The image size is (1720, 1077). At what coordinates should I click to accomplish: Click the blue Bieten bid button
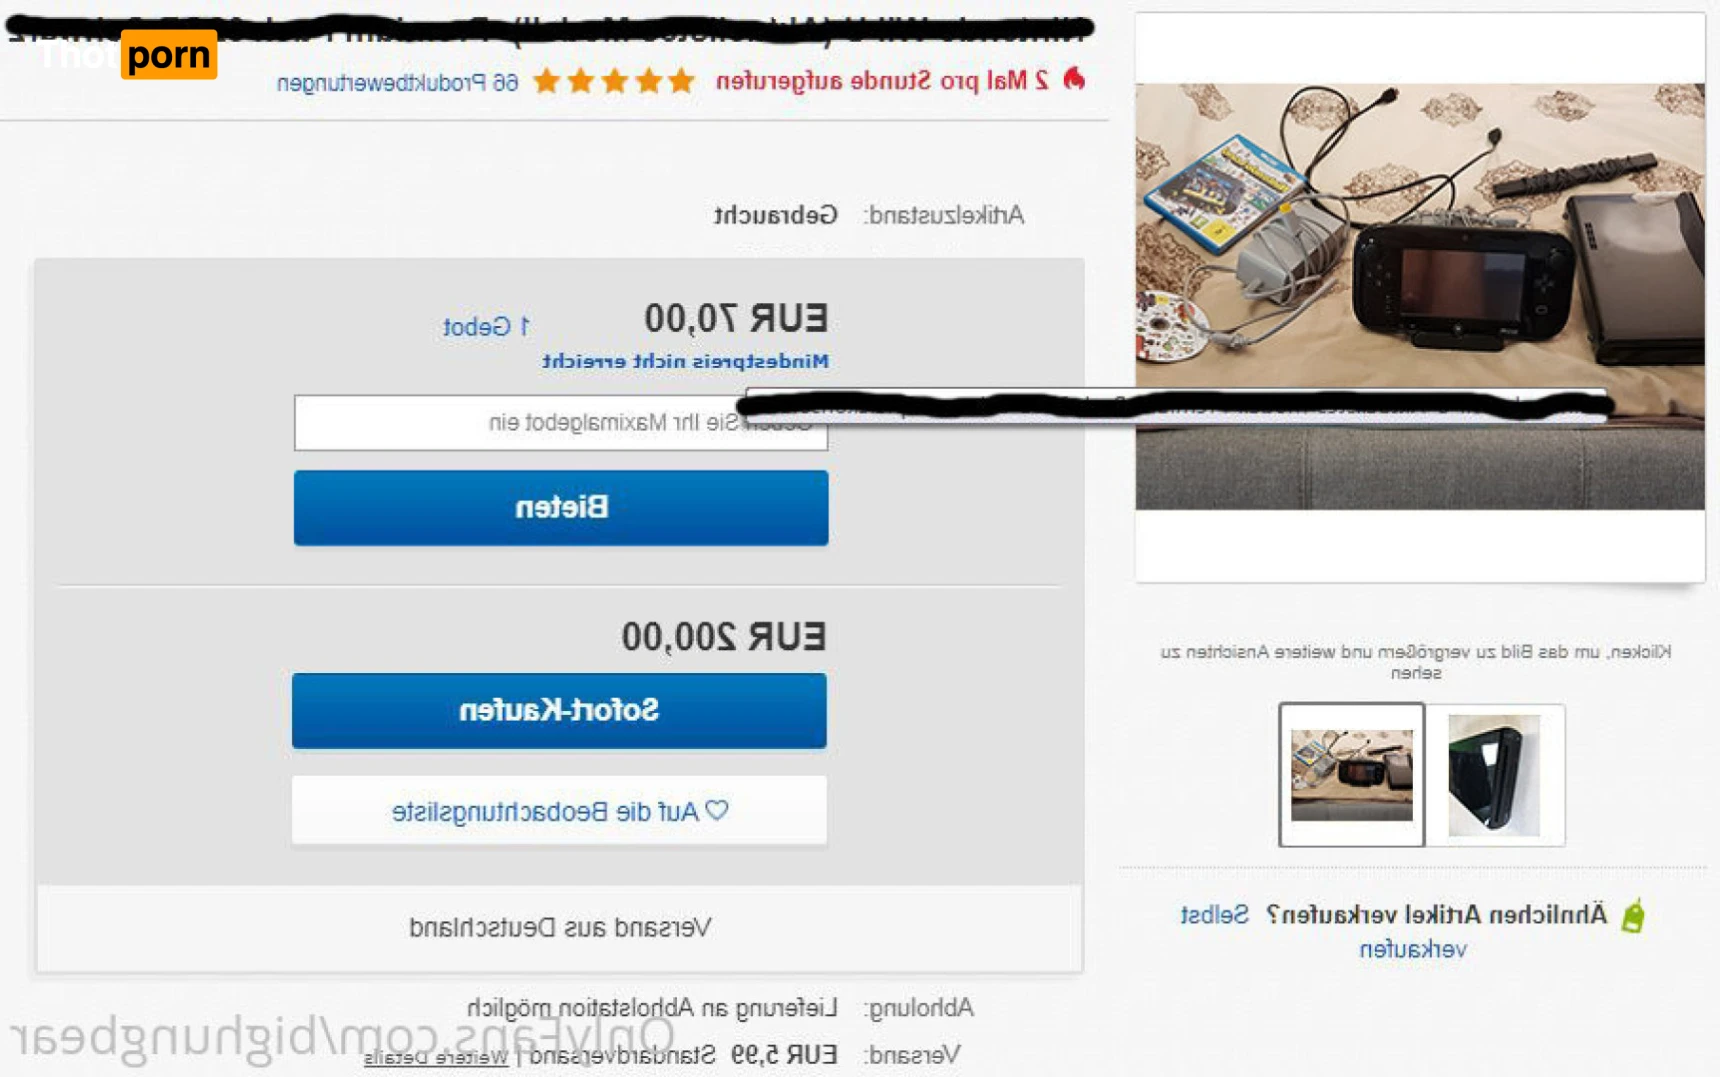[x=561, y=508]
